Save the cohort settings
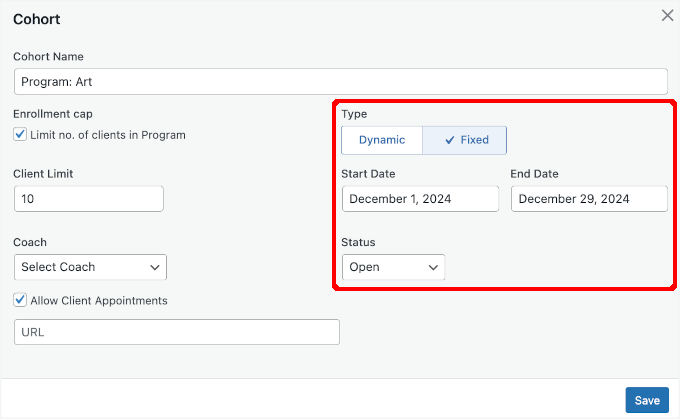Viewport: 680px width, 419px height. tap(647, 400)
